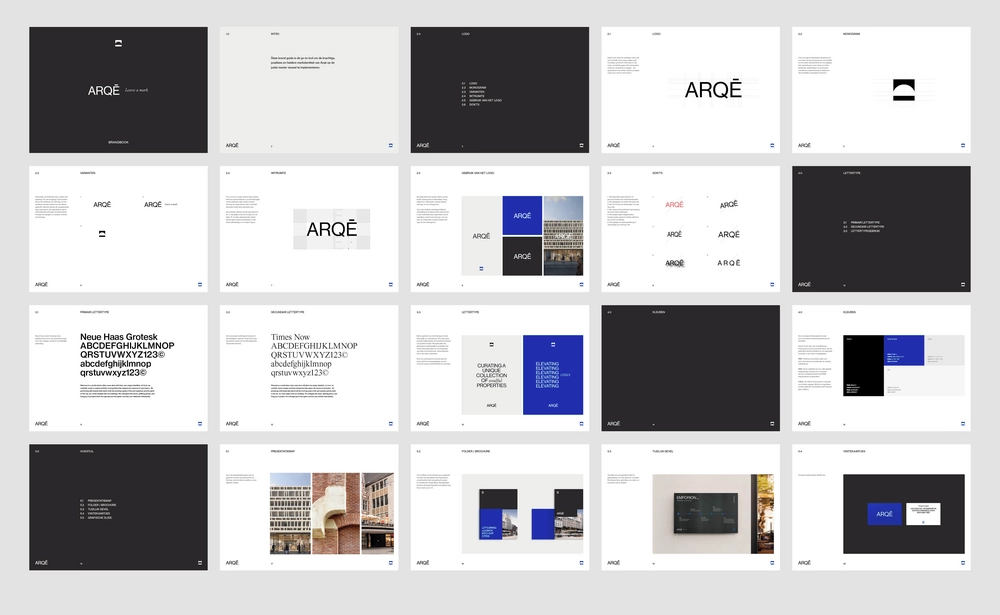
Task: Select the dark facade signage mockup image
Action: [699, 513]
